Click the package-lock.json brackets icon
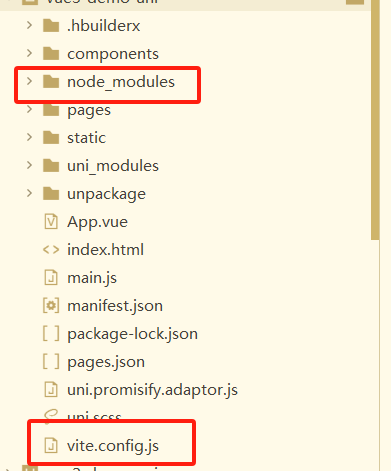The image size is (391, 471). pos(51,334)
